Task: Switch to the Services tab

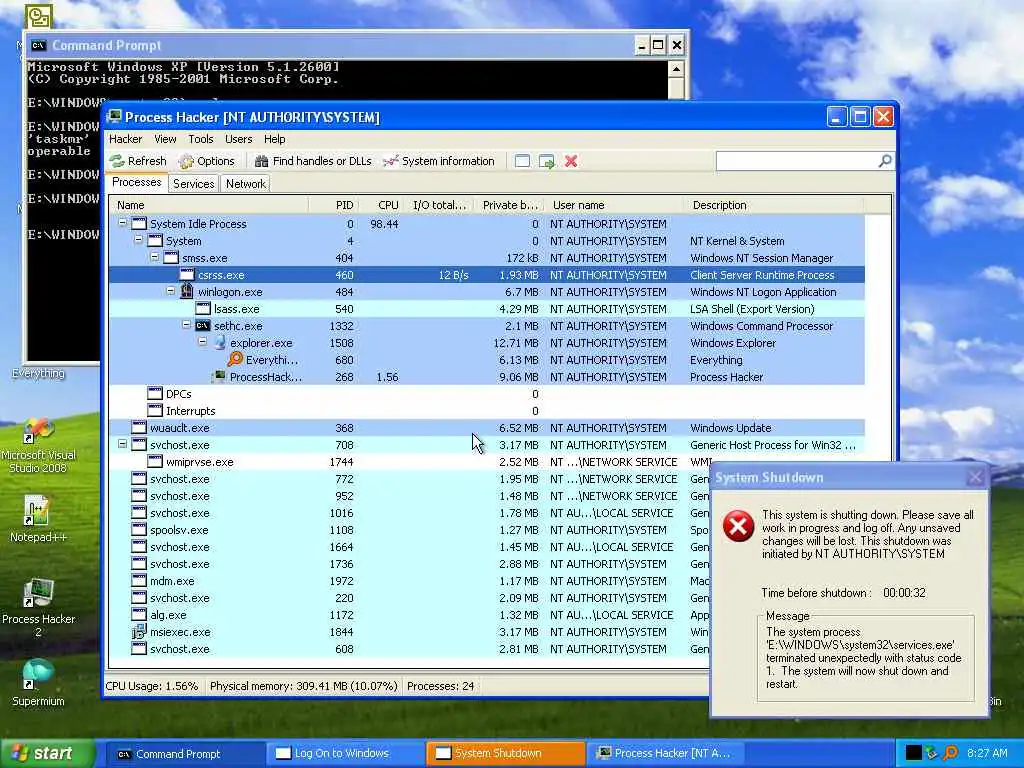Action: [193, 184]
